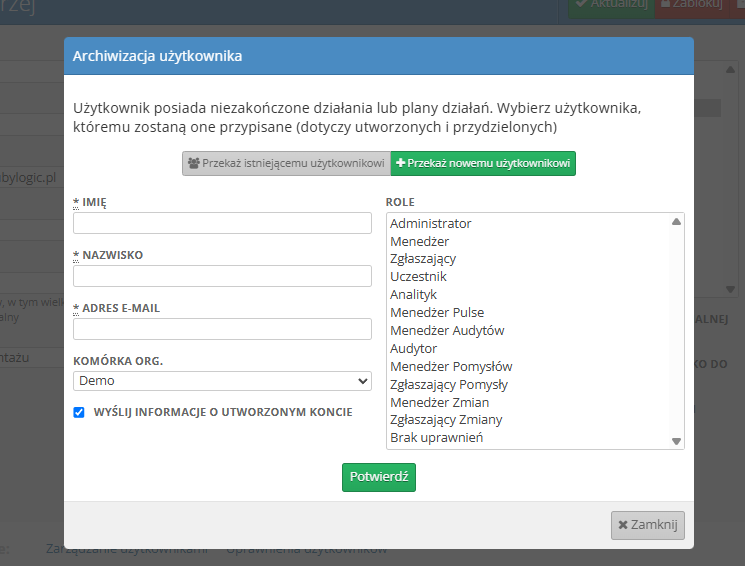
Task: Select the Zgłaszający Pomysły role
Action: pos(527,384)
